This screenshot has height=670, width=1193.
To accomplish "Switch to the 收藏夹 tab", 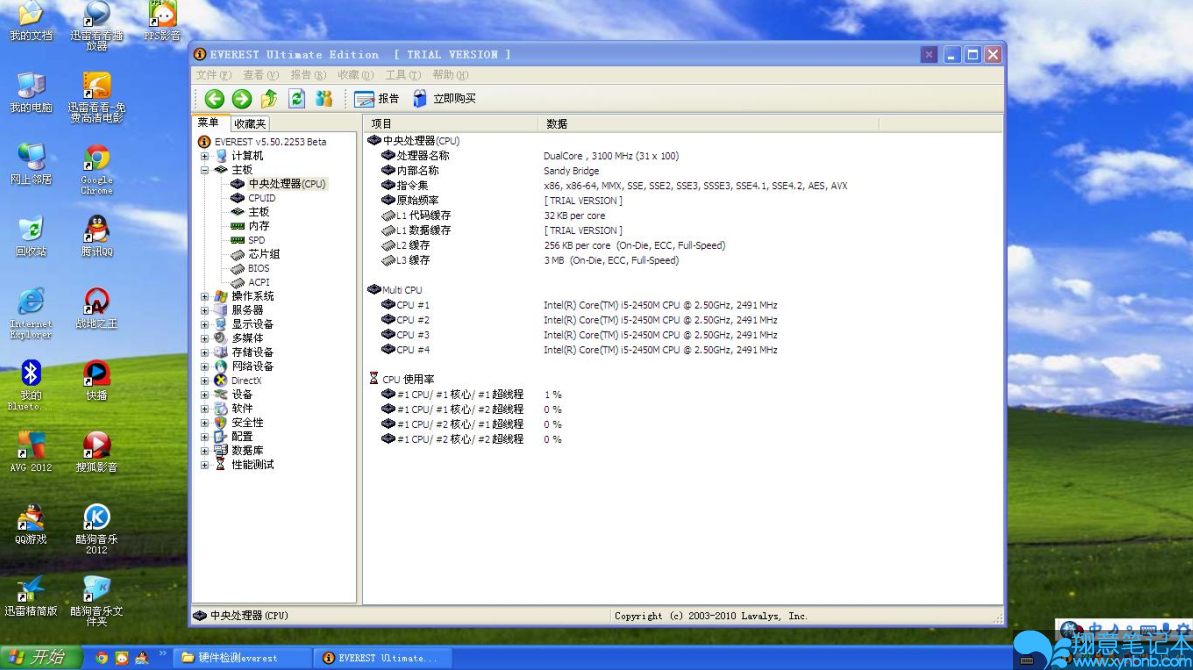I will [x=250, y=123].
